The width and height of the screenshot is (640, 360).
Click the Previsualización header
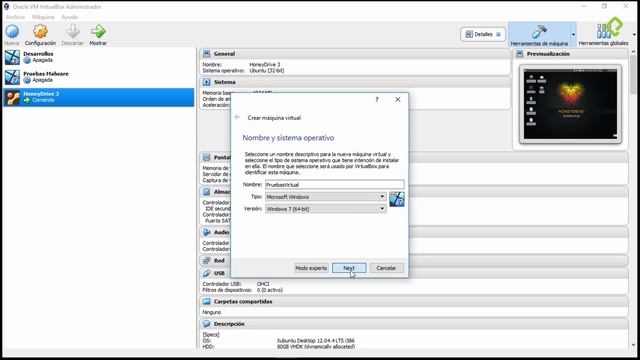point(570,54)
